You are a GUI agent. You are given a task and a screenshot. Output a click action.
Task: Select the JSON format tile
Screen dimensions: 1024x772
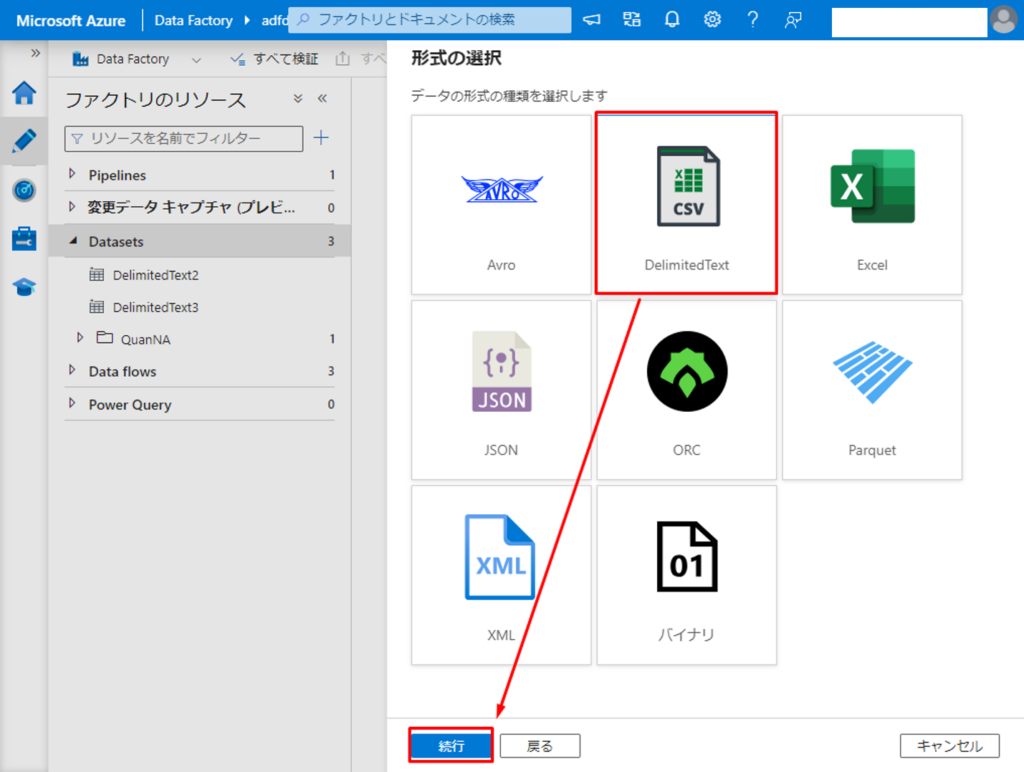(501, 390)
